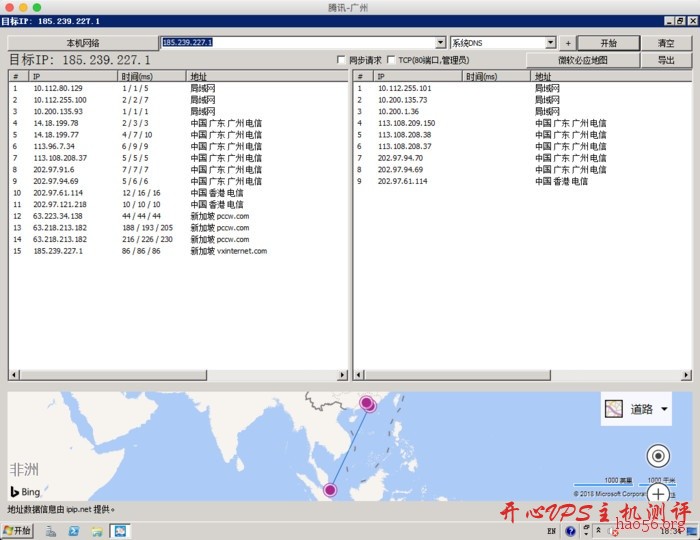Expand the target IP address dropdown arrow
The height and width of the screenshot is (540, 700).
(x=440, y=43)
